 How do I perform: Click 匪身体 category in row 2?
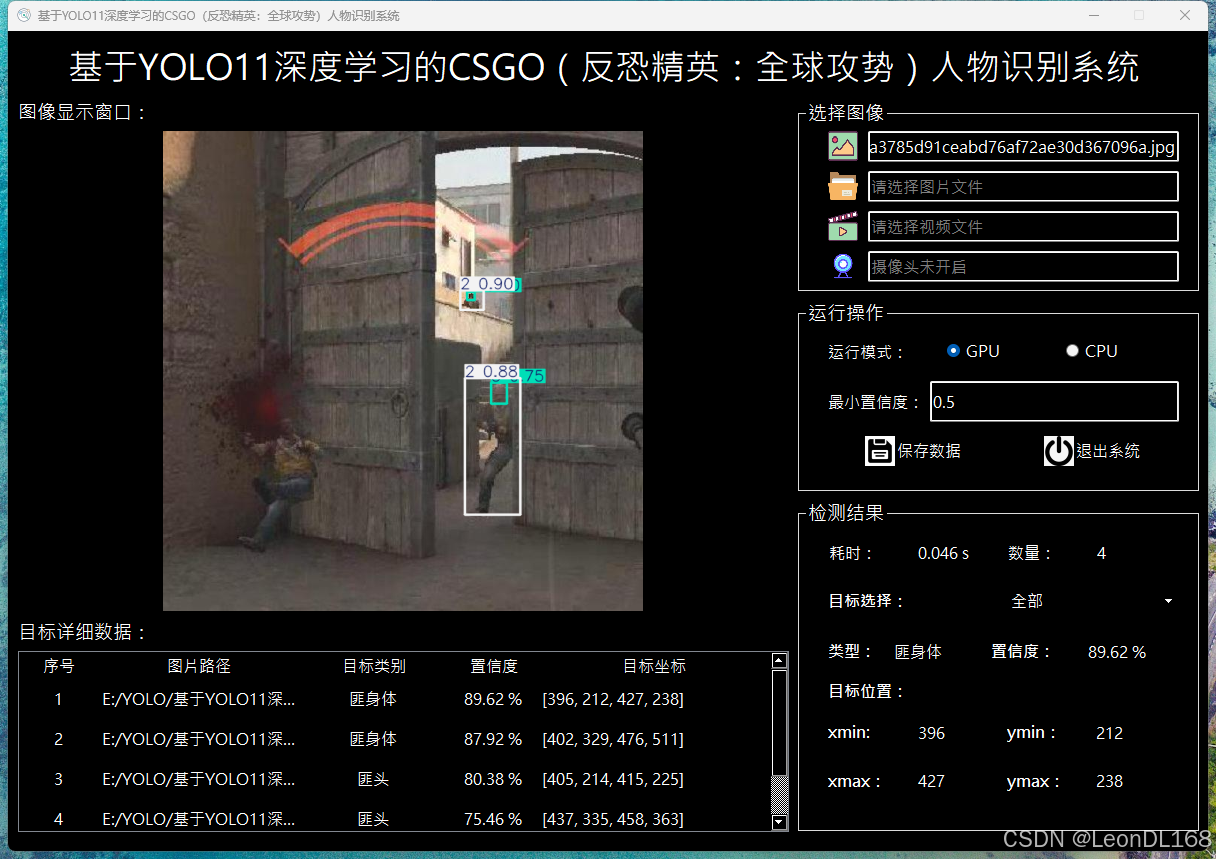pos(373,740)
